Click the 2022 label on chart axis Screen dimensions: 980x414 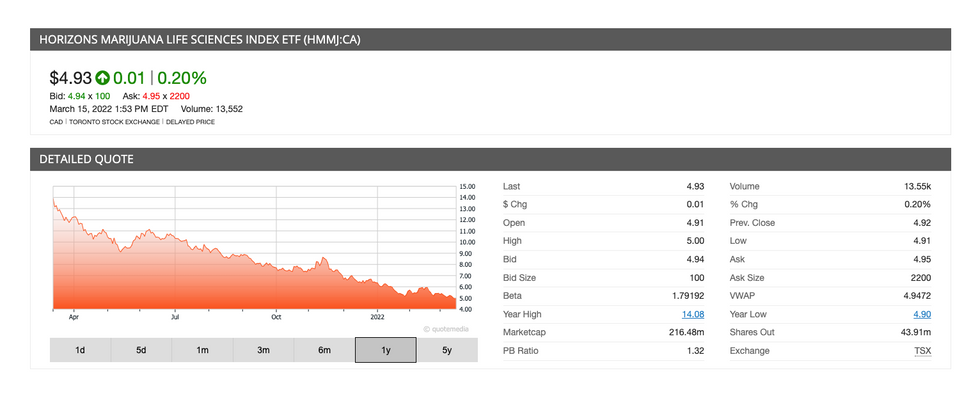[x=377, y=316]
